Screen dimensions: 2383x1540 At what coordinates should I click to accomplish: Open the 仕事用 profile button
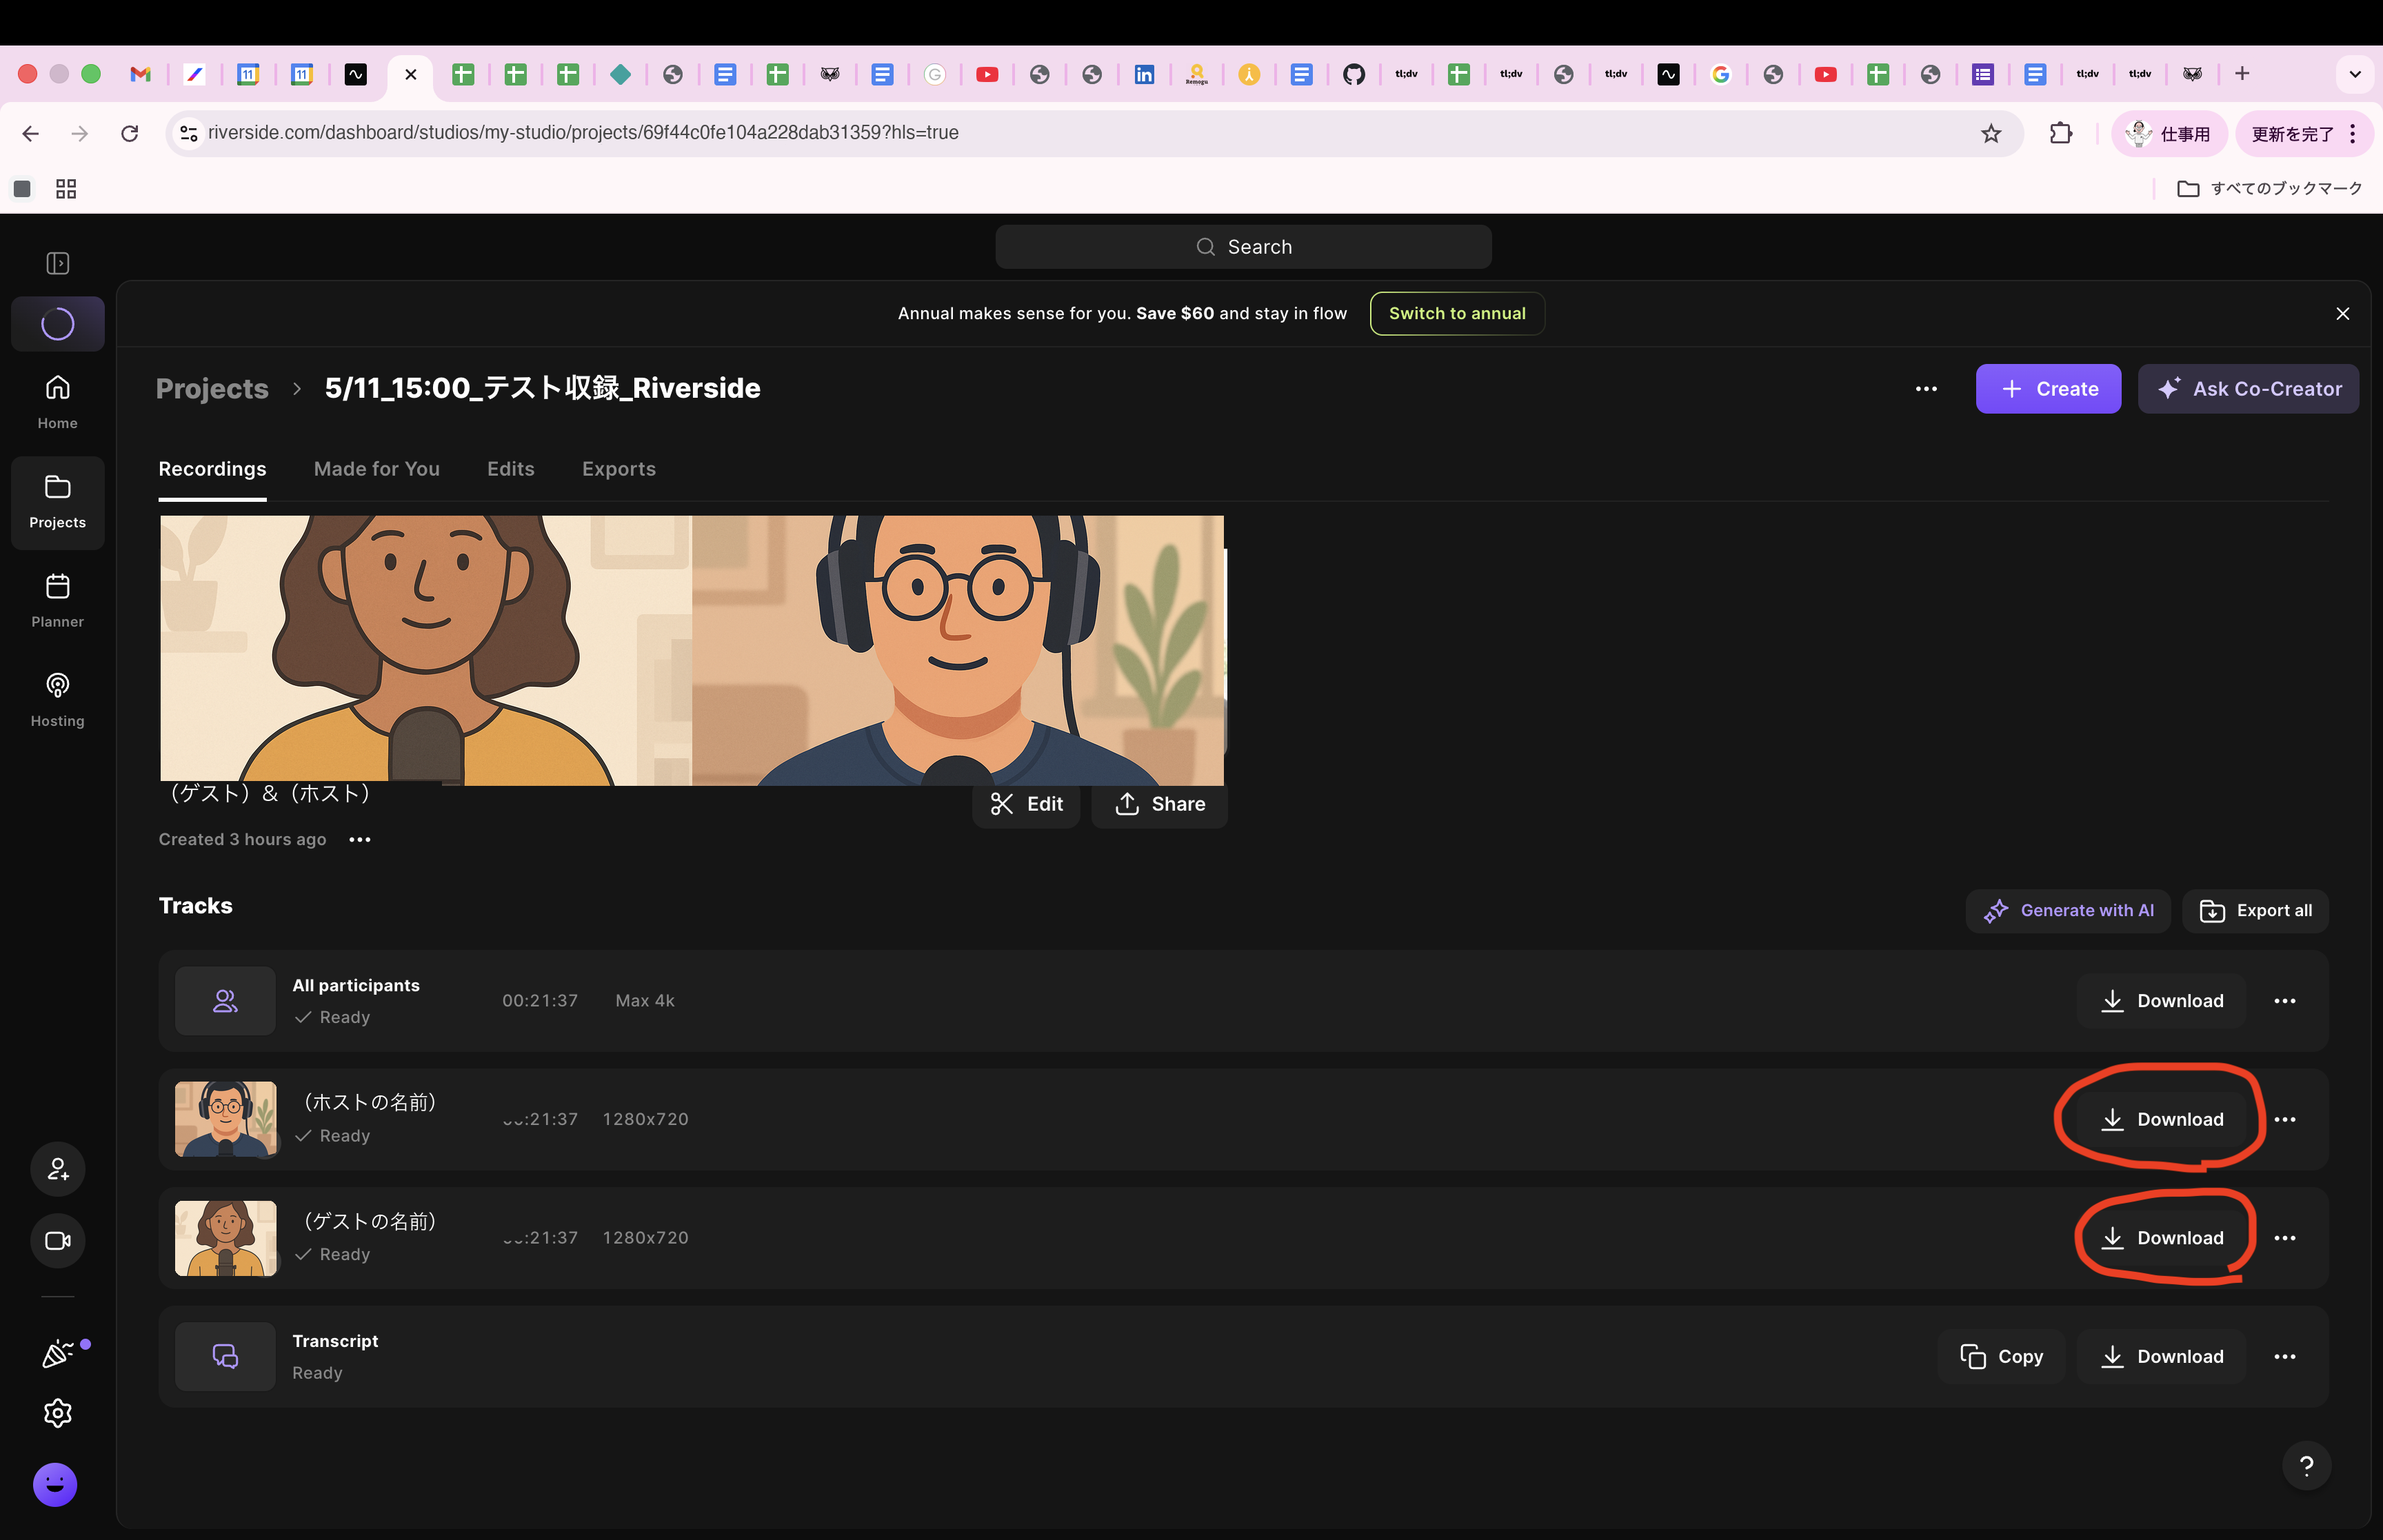[2169, 133]
